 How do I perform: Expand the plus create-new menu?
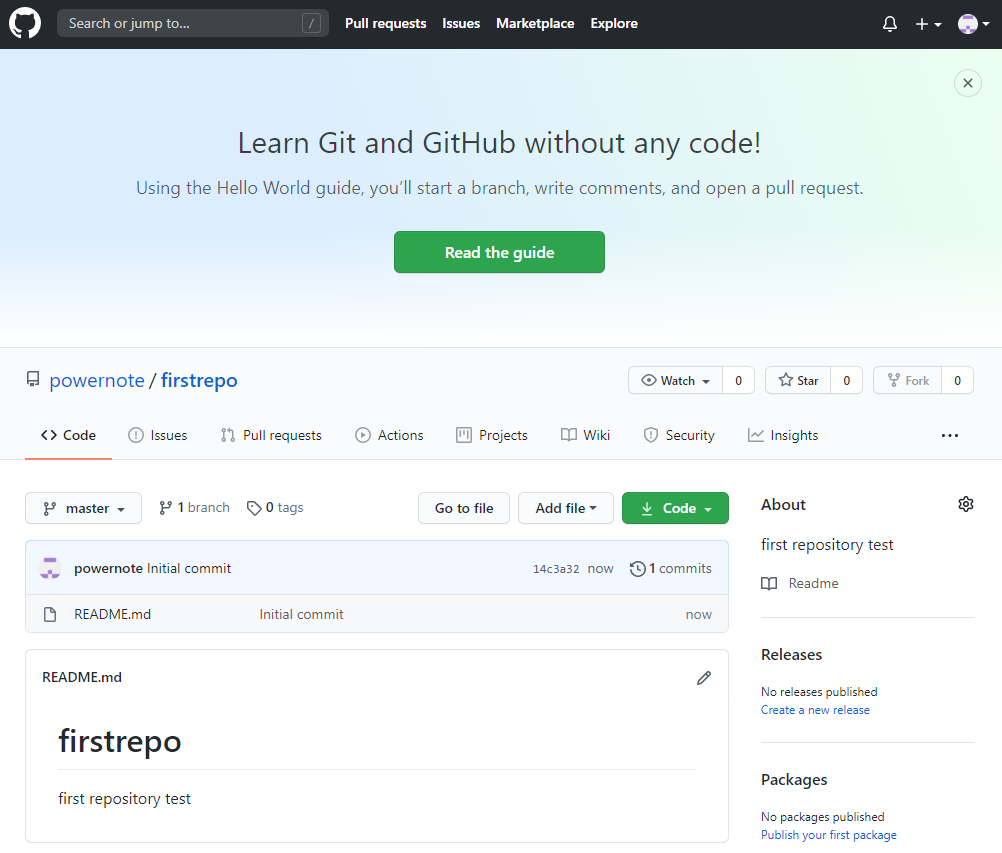pos(929,24)
